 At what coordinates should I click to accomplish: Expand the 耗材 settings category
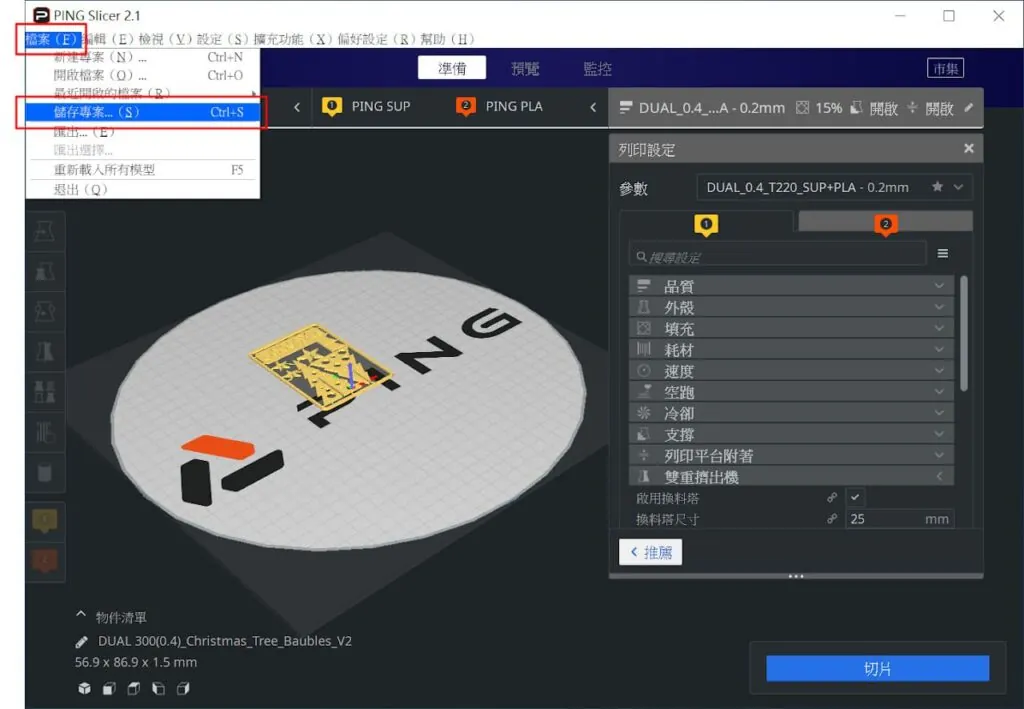[791, 349]
